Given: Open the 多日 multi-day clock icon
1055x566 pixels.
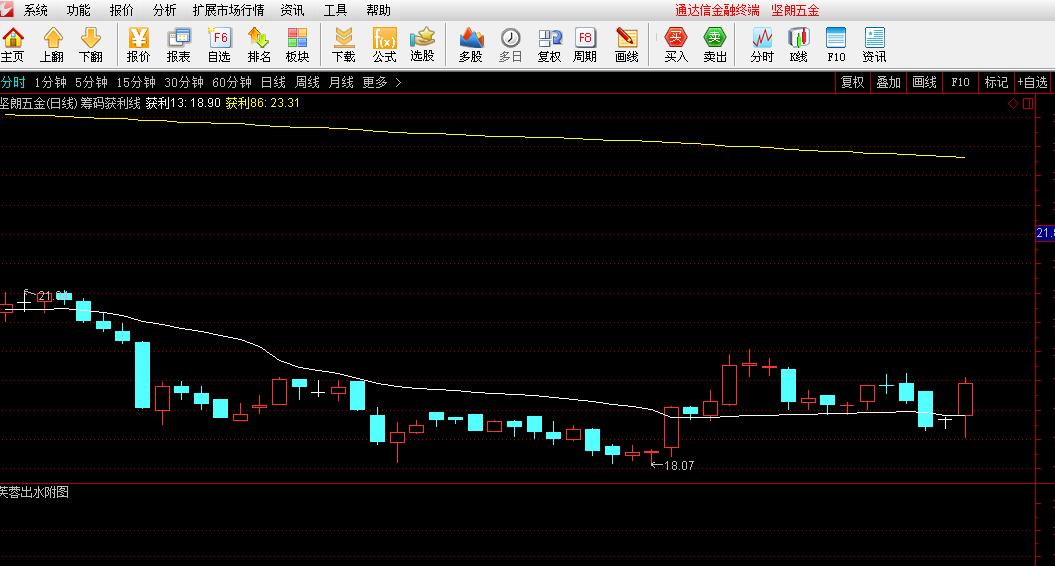Looking at the screenshot, I should 510,45.
